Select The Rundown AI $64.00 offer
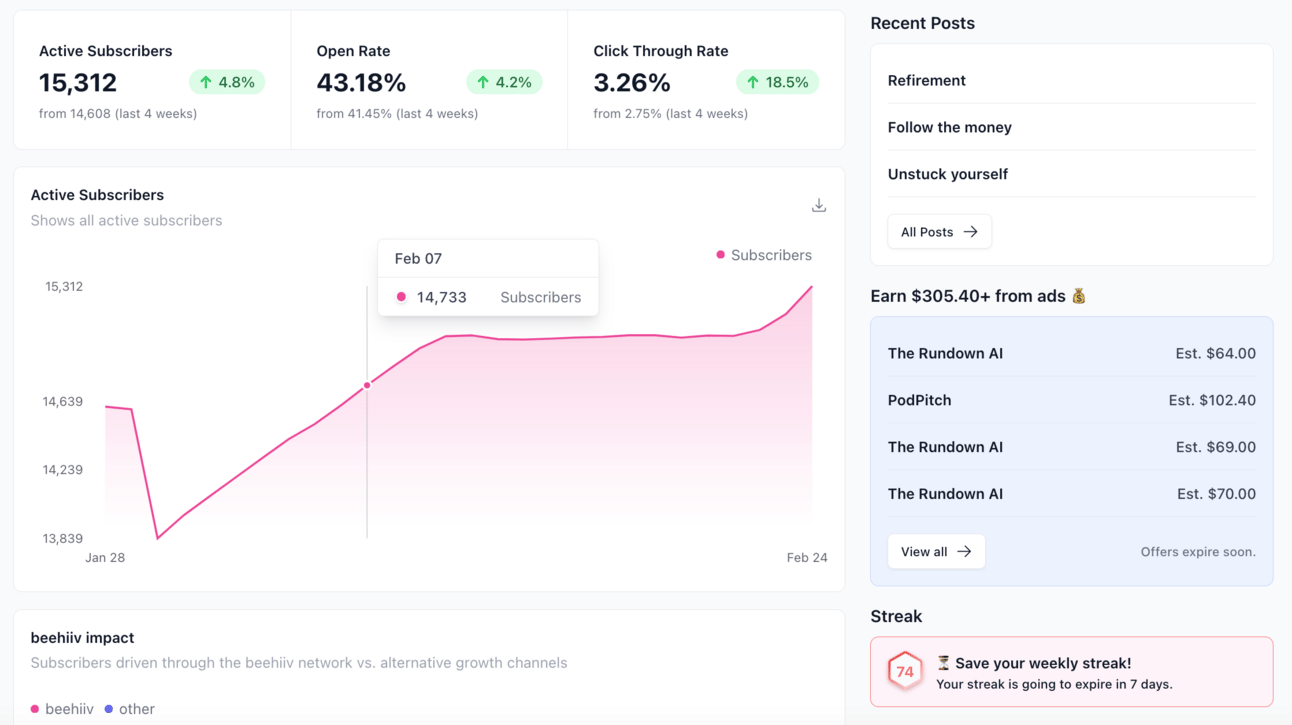This screenshot has width=1292, height=725. tap(1072, 353)
